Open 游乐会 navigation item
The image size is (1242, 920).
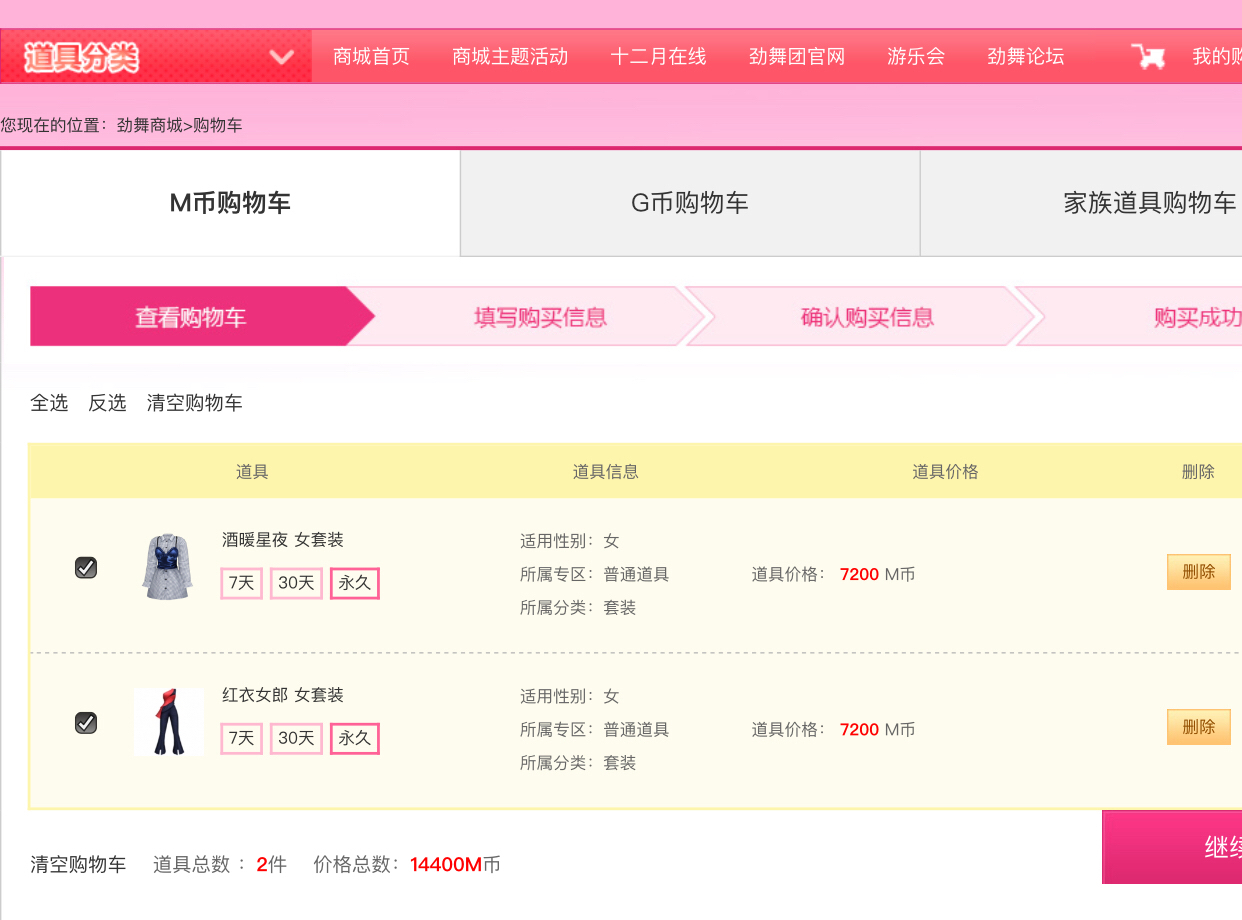(916, 57)
